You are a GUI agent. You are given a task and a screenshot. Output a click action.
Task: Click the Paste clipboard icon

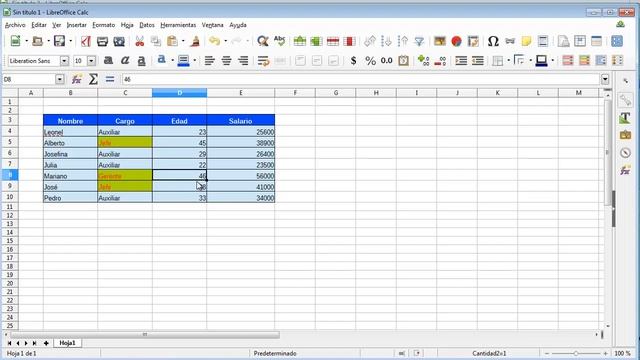172,41
